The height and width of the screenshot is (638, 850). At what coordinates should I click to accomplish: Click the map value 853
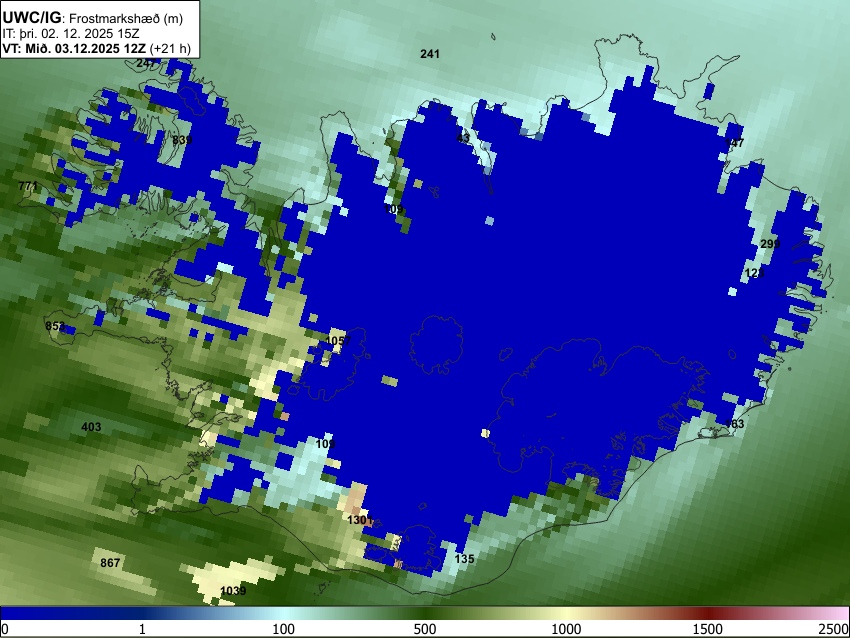point(55,326)
